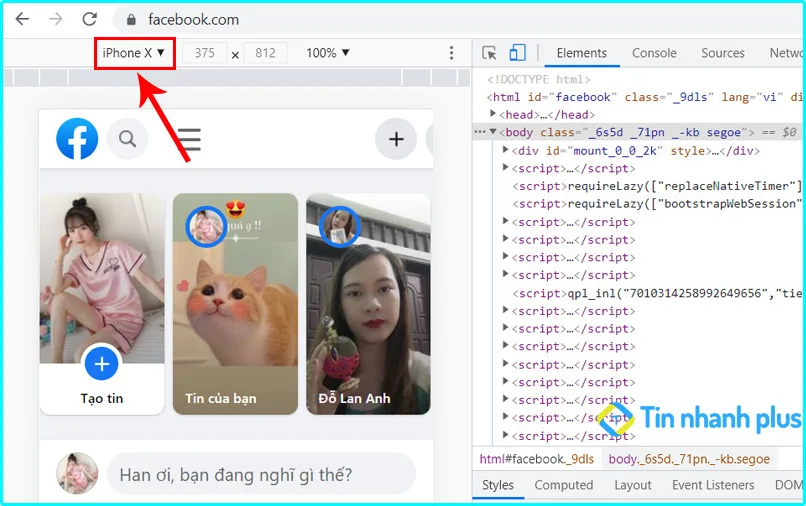Image resolution: width=806 pixels, height=506 pixels.
Task: Click the height field showing 812
Action: click(265, 53)
